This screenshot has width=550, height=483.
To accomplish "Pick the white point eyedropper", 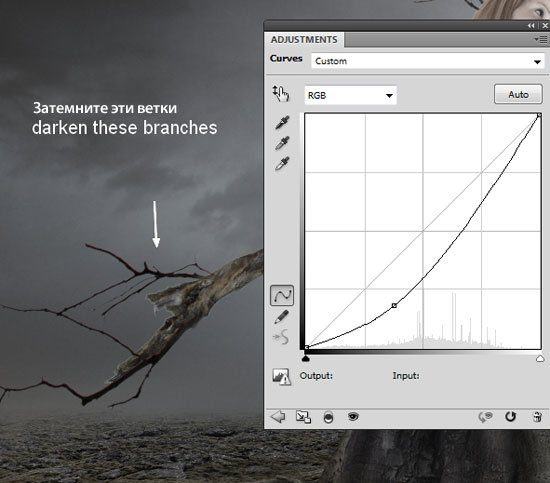I will (282, 163).
